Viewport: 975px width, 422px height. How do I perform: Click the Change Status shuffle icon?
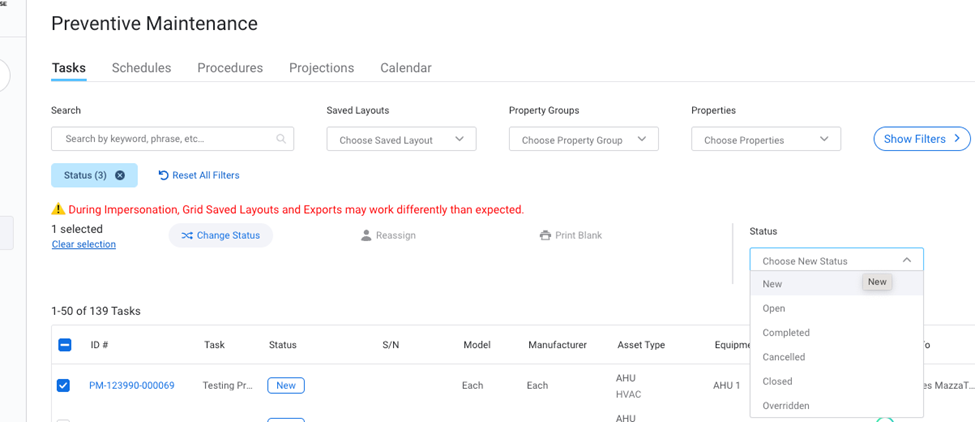(x=187, y=236)
